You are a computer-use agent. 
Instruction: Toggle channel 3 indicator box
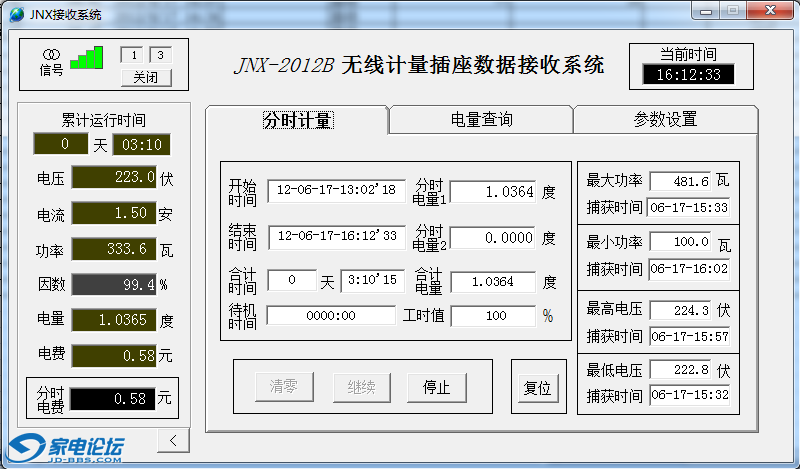tap(160, 55)
